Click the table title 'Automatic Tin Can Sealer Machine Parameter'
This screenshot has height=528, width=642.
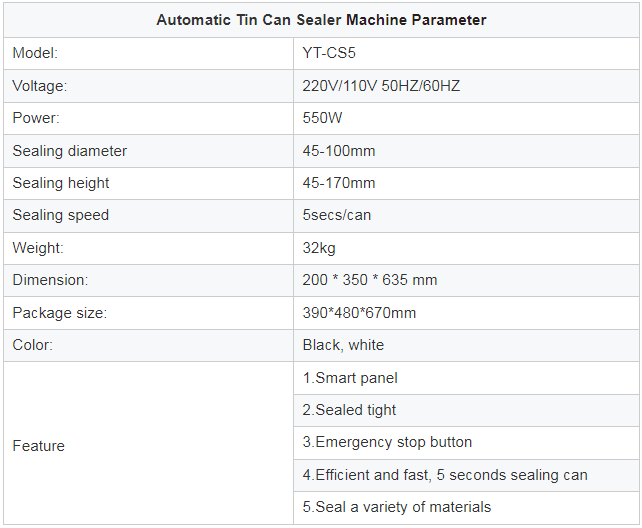[x=320, y=20]
